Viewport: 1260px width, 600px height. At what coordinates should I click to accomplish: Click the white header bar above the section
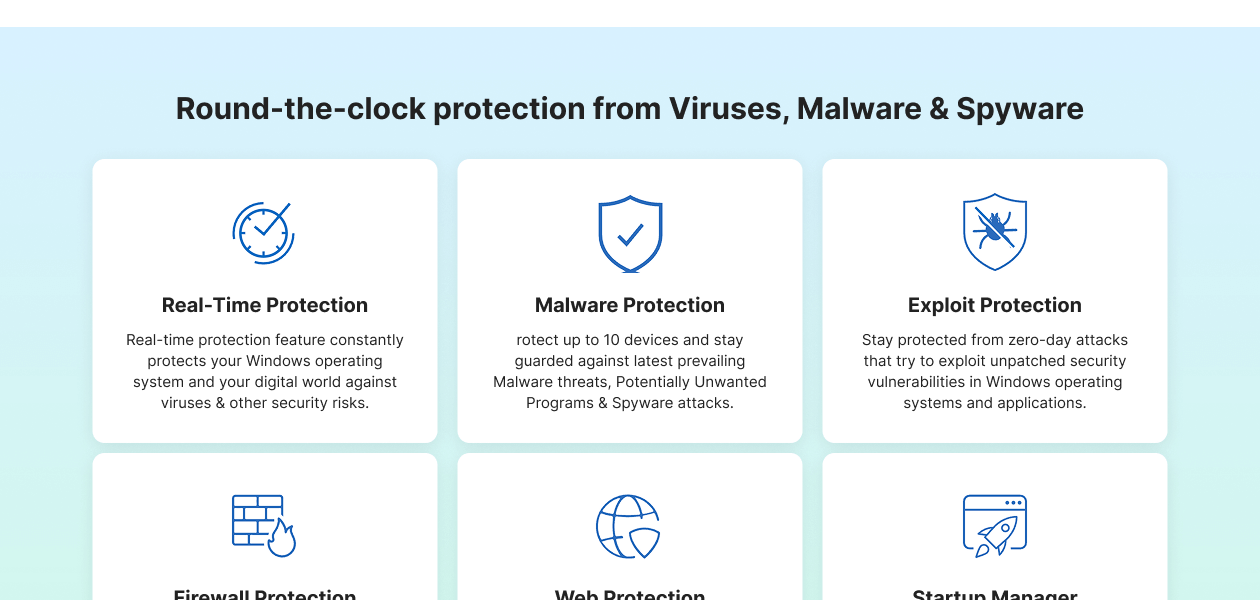pyautogui.click(x=630, y=13)
